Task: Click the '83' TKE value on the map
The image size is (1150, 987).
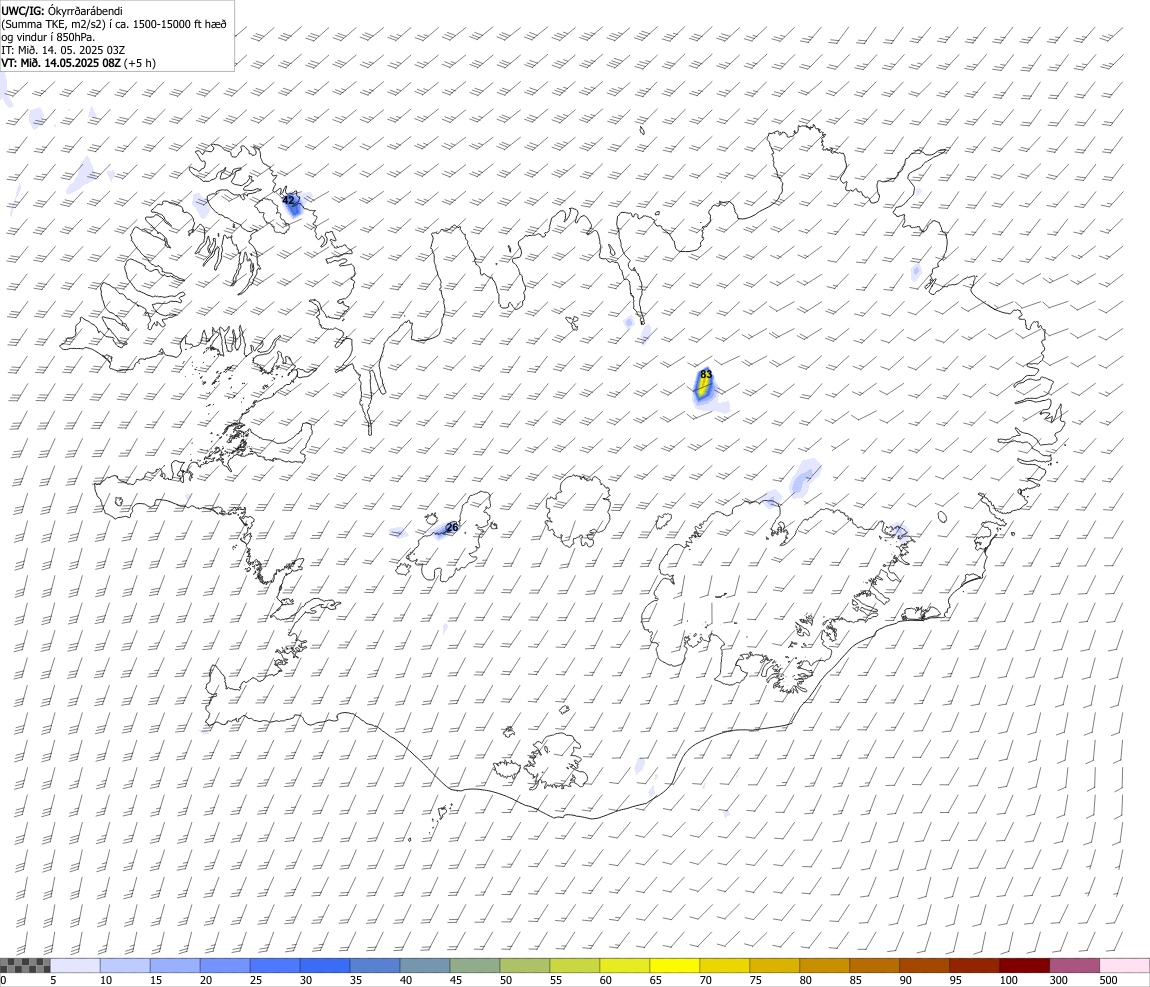Action: point(706,374)
